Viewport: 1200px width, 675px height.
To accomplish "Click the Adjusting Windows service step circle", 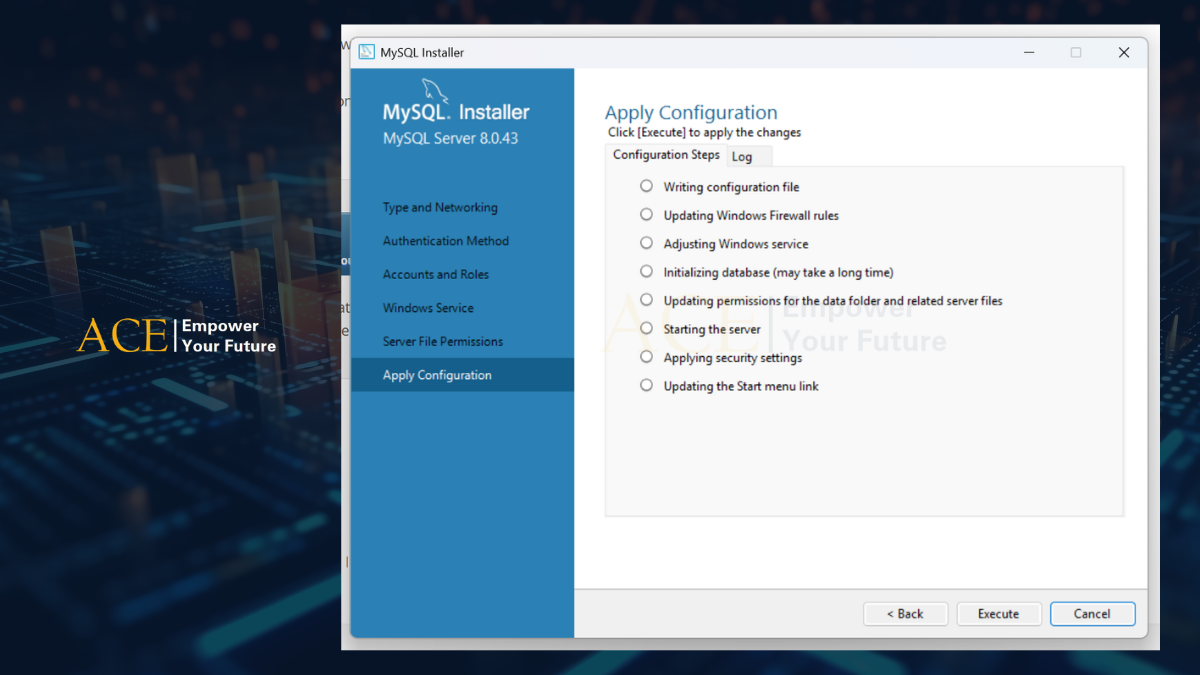I will tap(646, 243).
